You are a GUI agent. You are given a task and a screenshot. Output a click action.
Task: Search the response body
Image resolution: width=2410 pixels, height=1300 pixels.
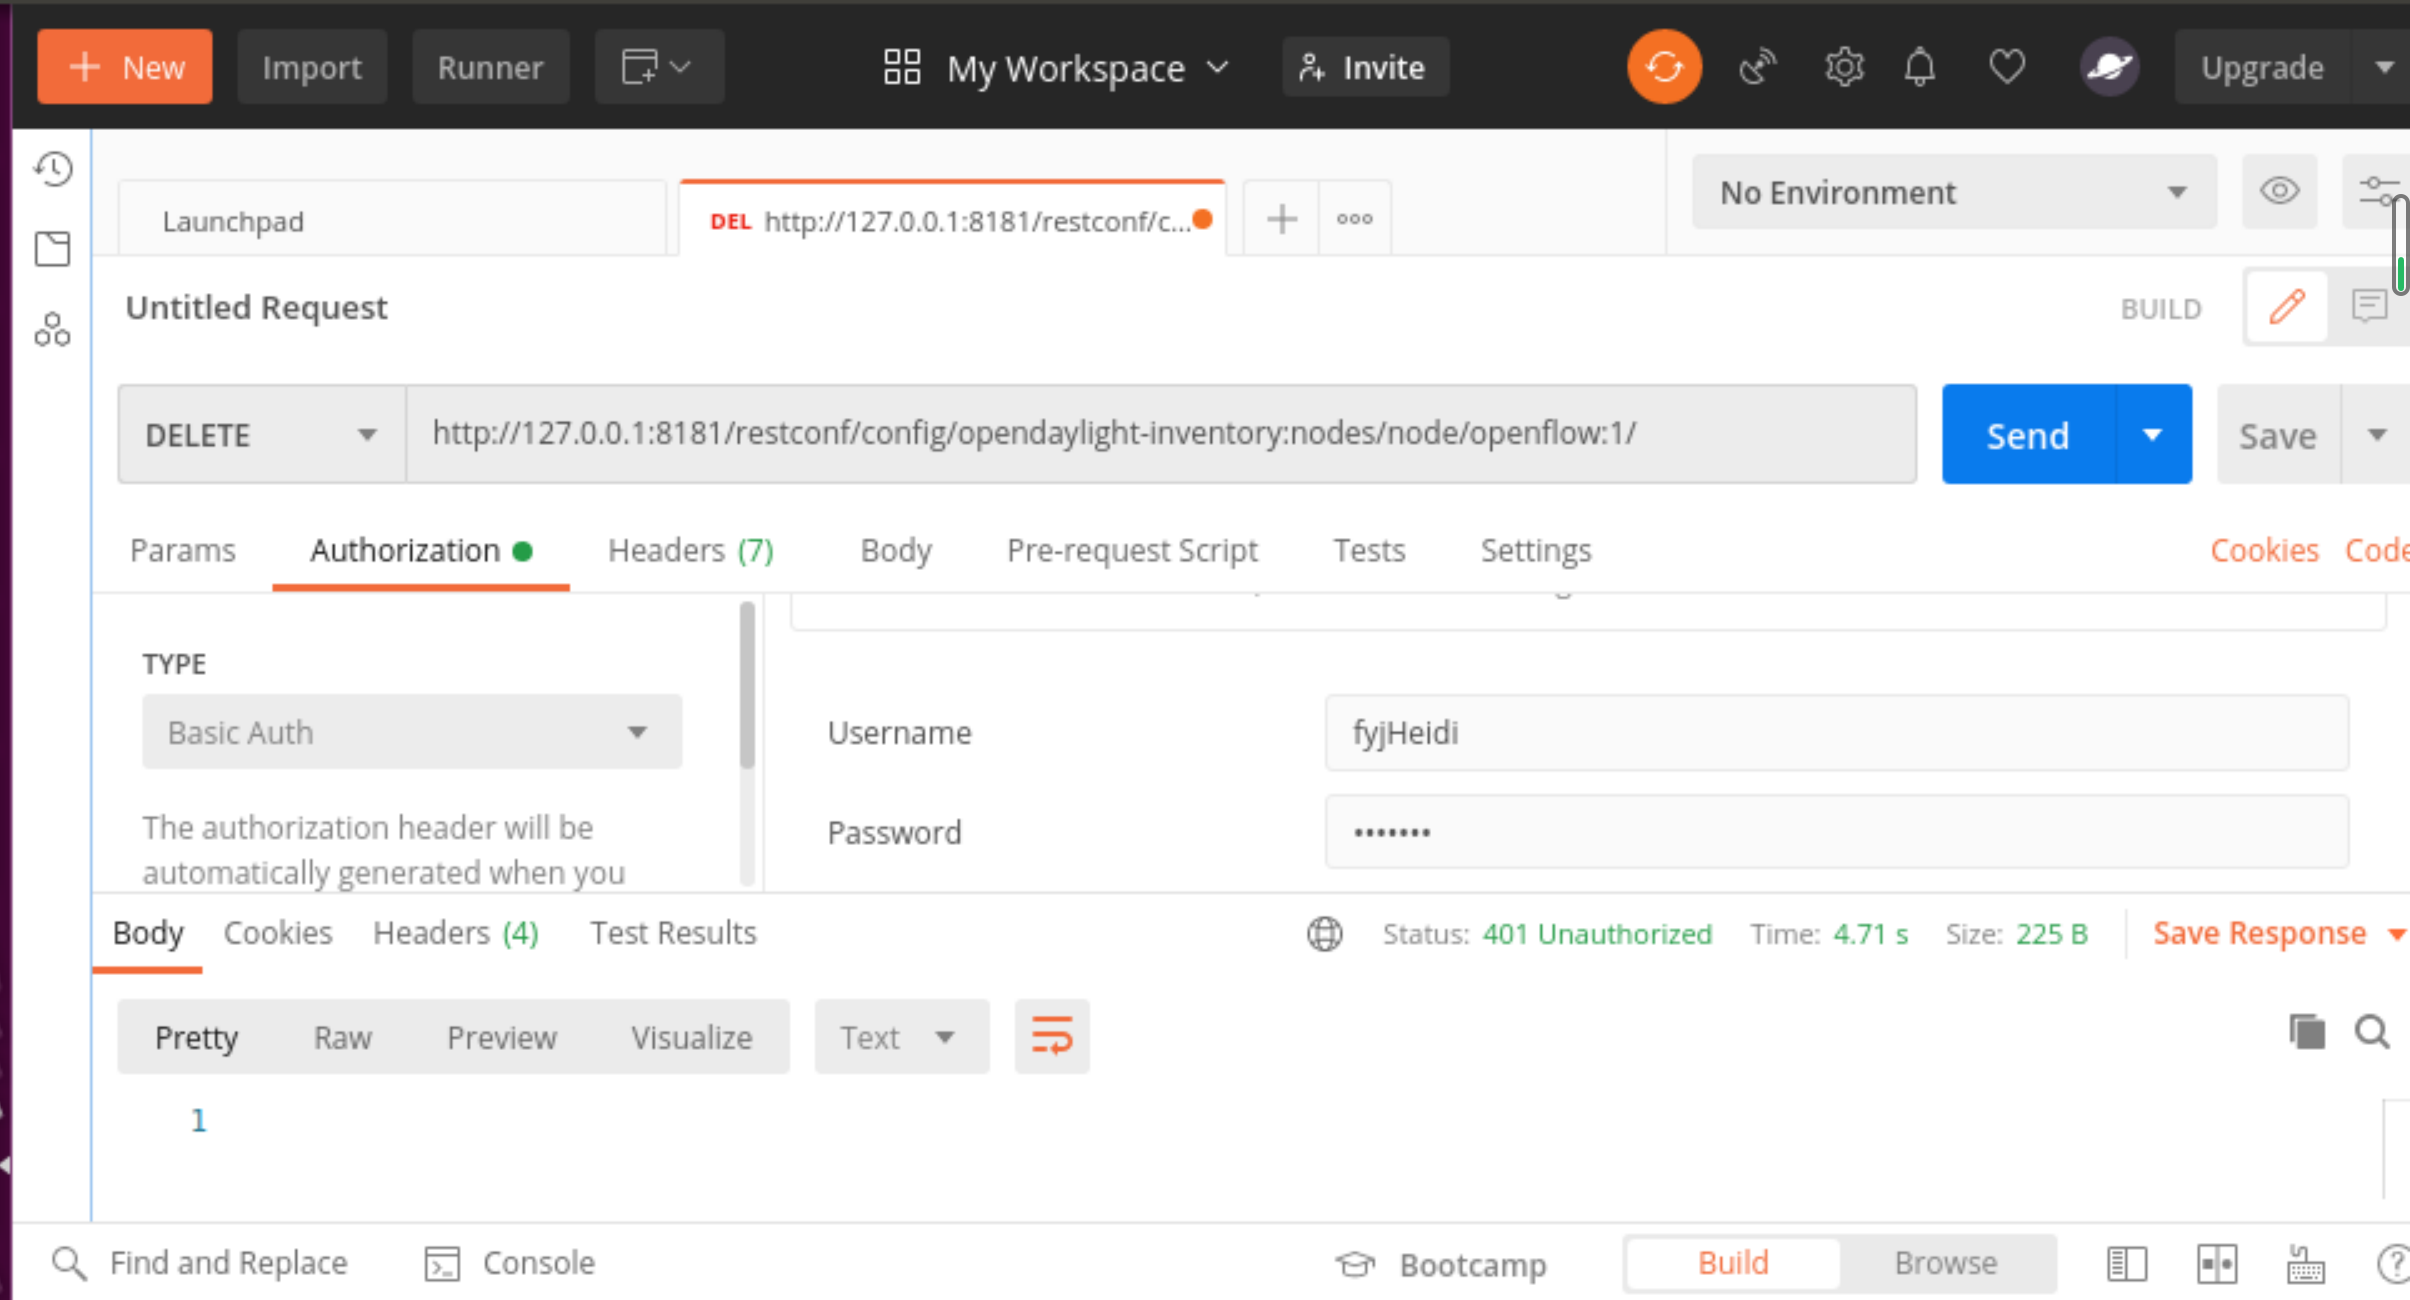click(2371, 1032)
